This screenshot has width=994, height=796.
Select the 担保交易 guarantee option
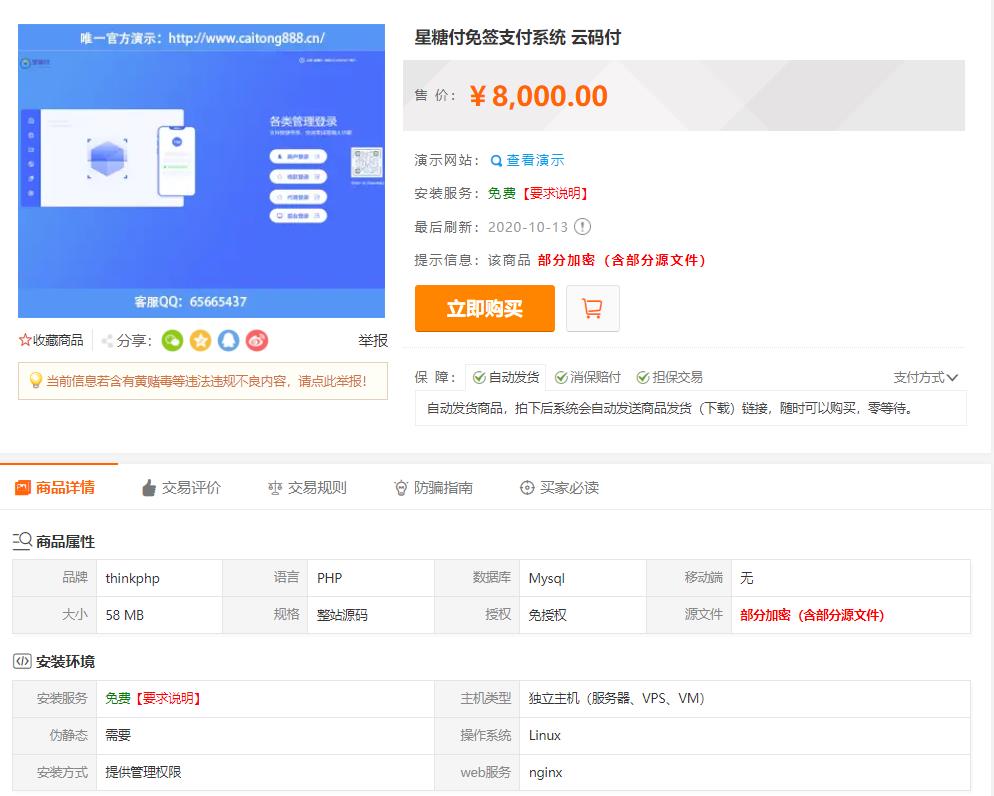point(669,378)
